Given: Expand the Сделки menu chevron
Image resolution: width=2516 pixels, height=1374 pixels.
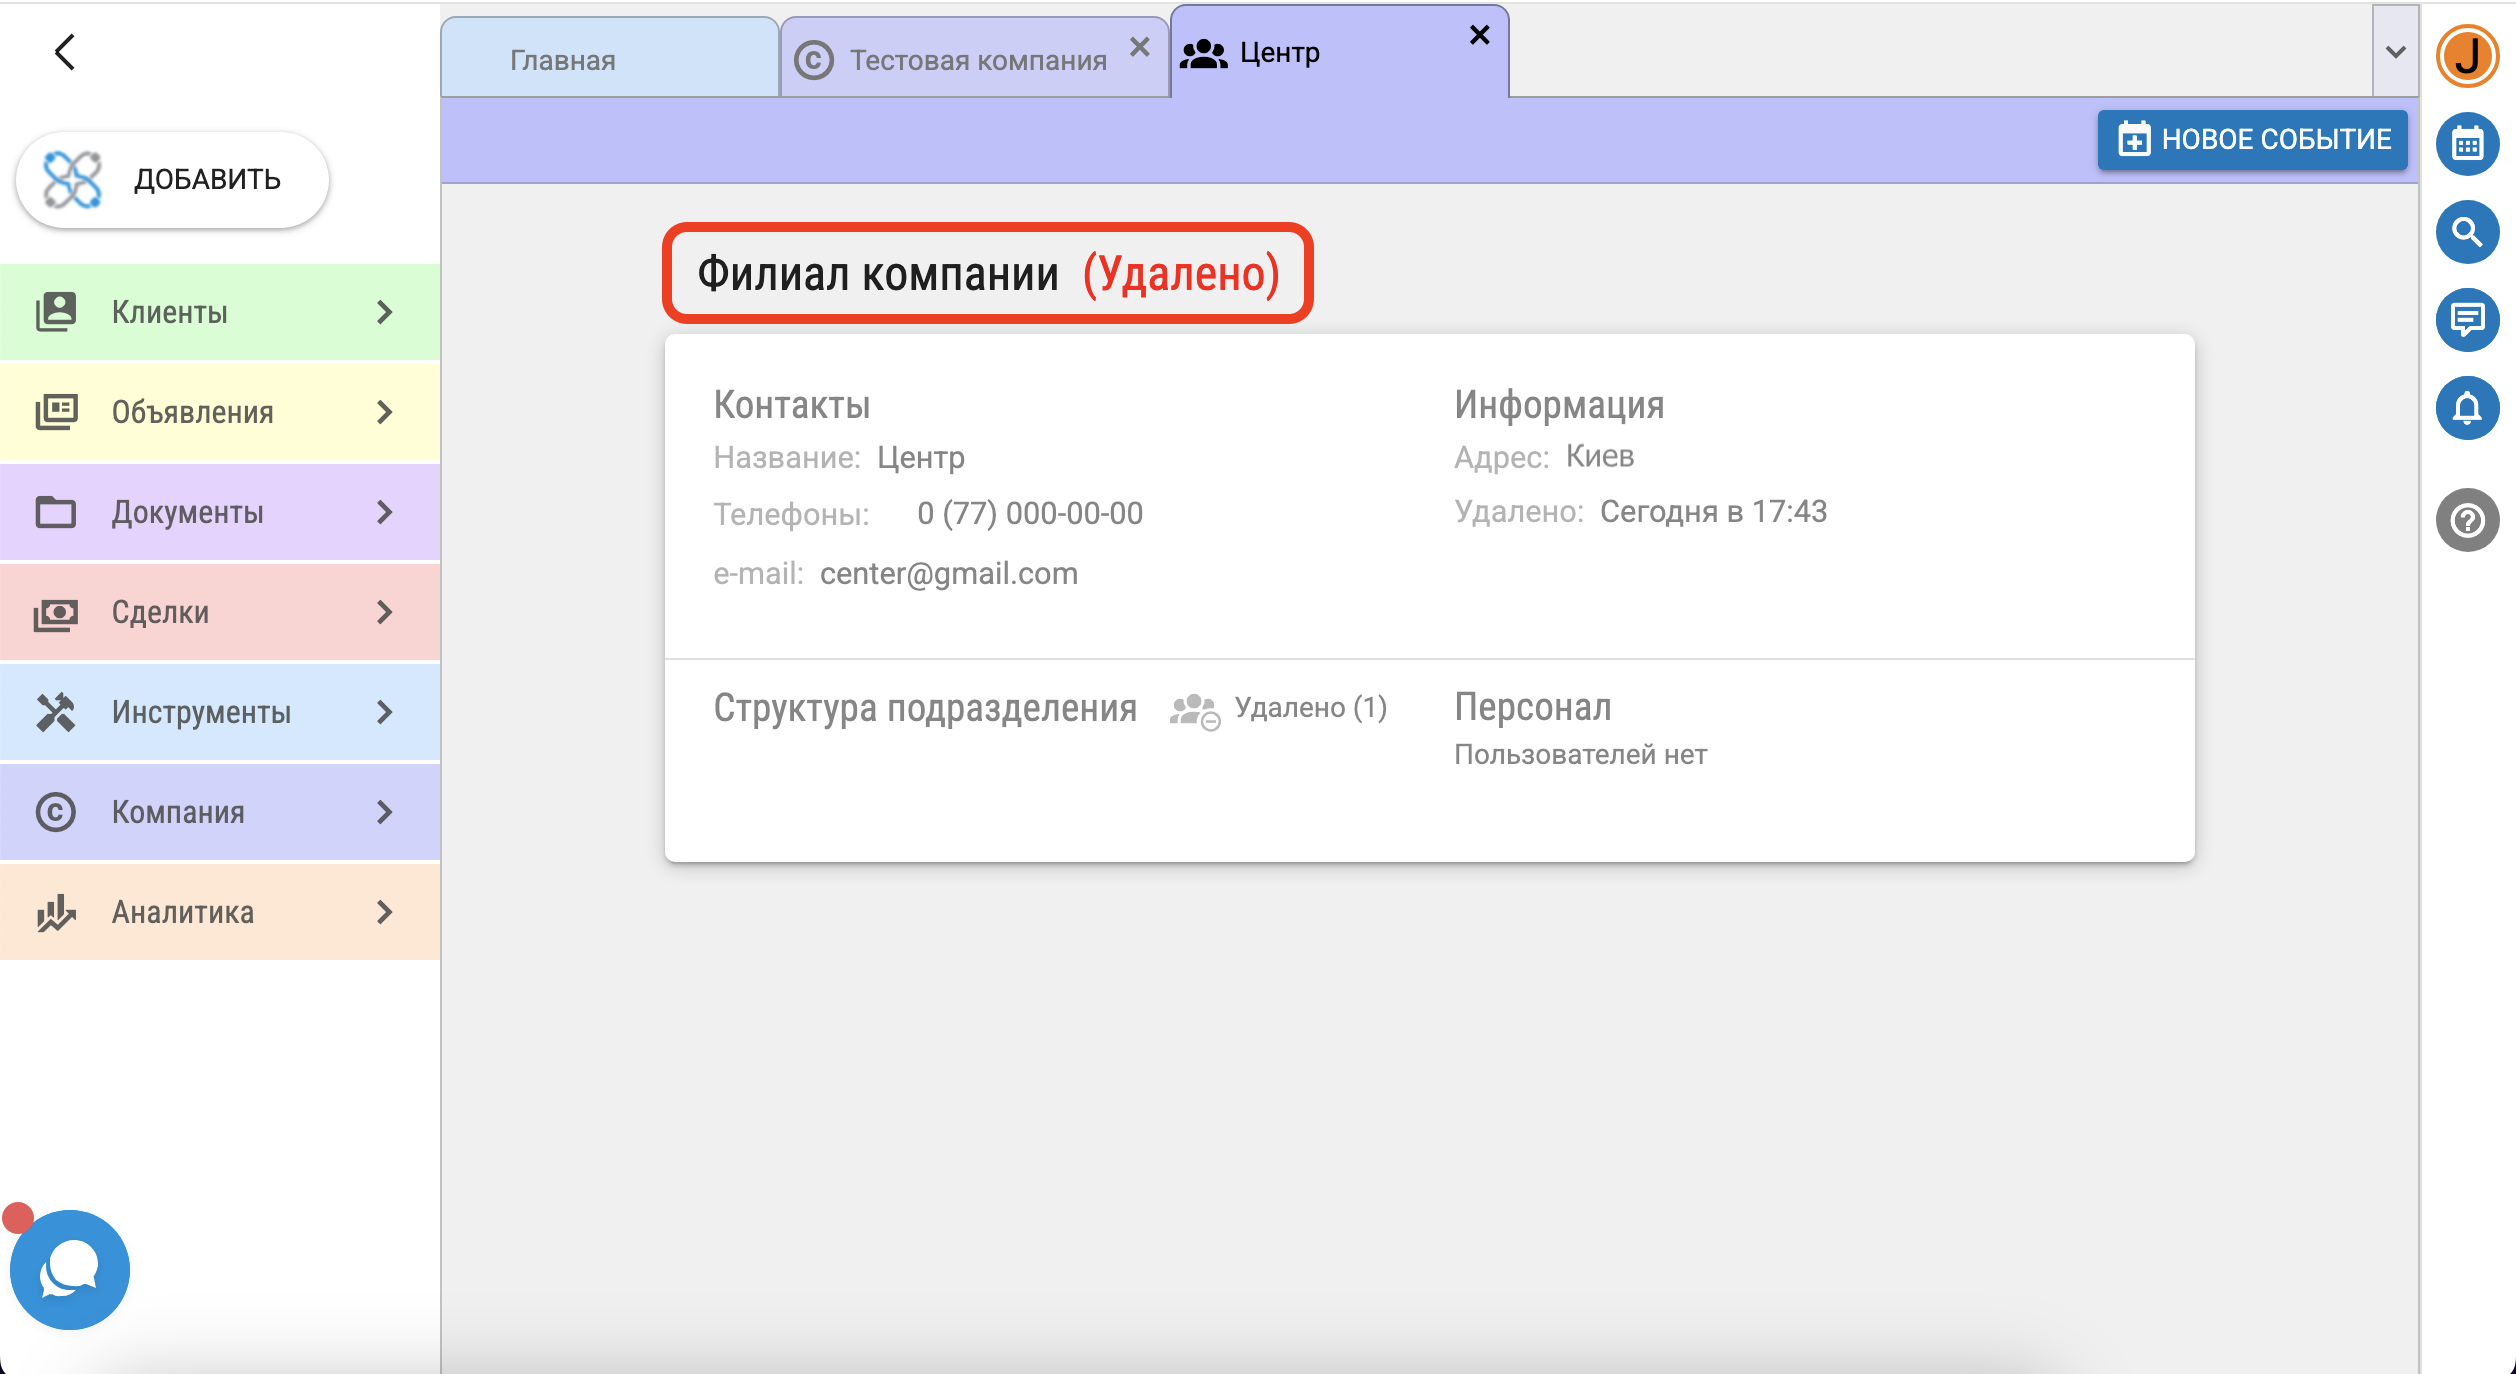Looking at the screenshot, I should click(385, 612).
